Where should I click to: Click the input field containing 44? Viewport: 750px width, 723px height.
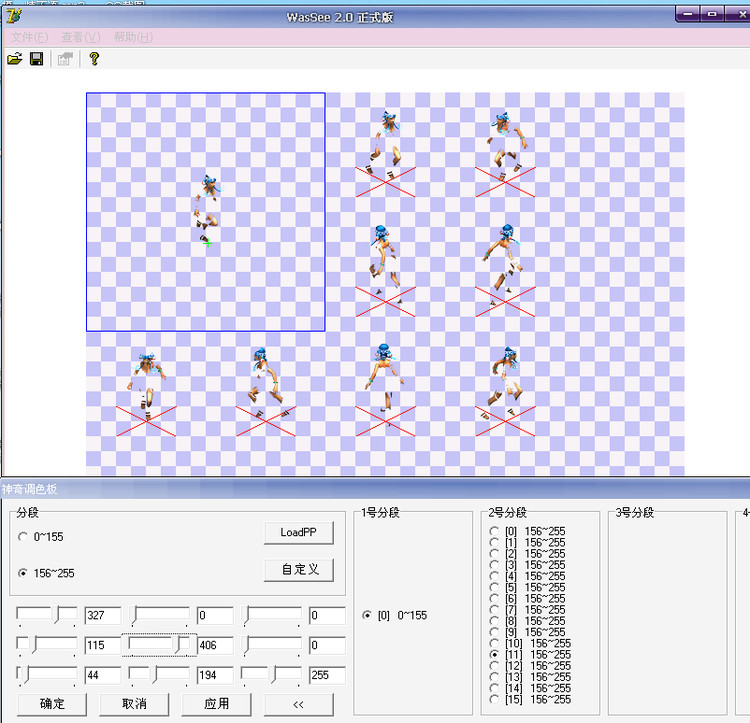[103, 675]
